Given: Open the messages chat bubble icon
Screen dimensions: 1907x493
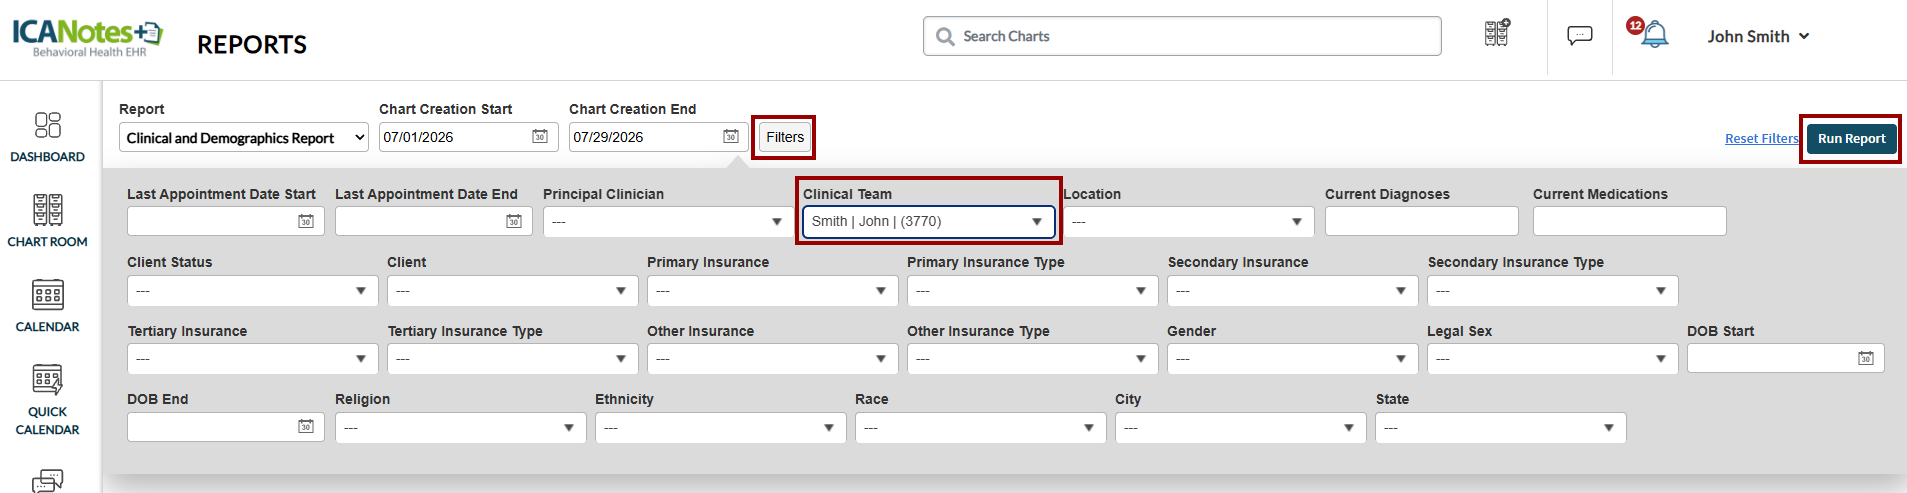Looking at the screenshot, I should pos(1580,36).
